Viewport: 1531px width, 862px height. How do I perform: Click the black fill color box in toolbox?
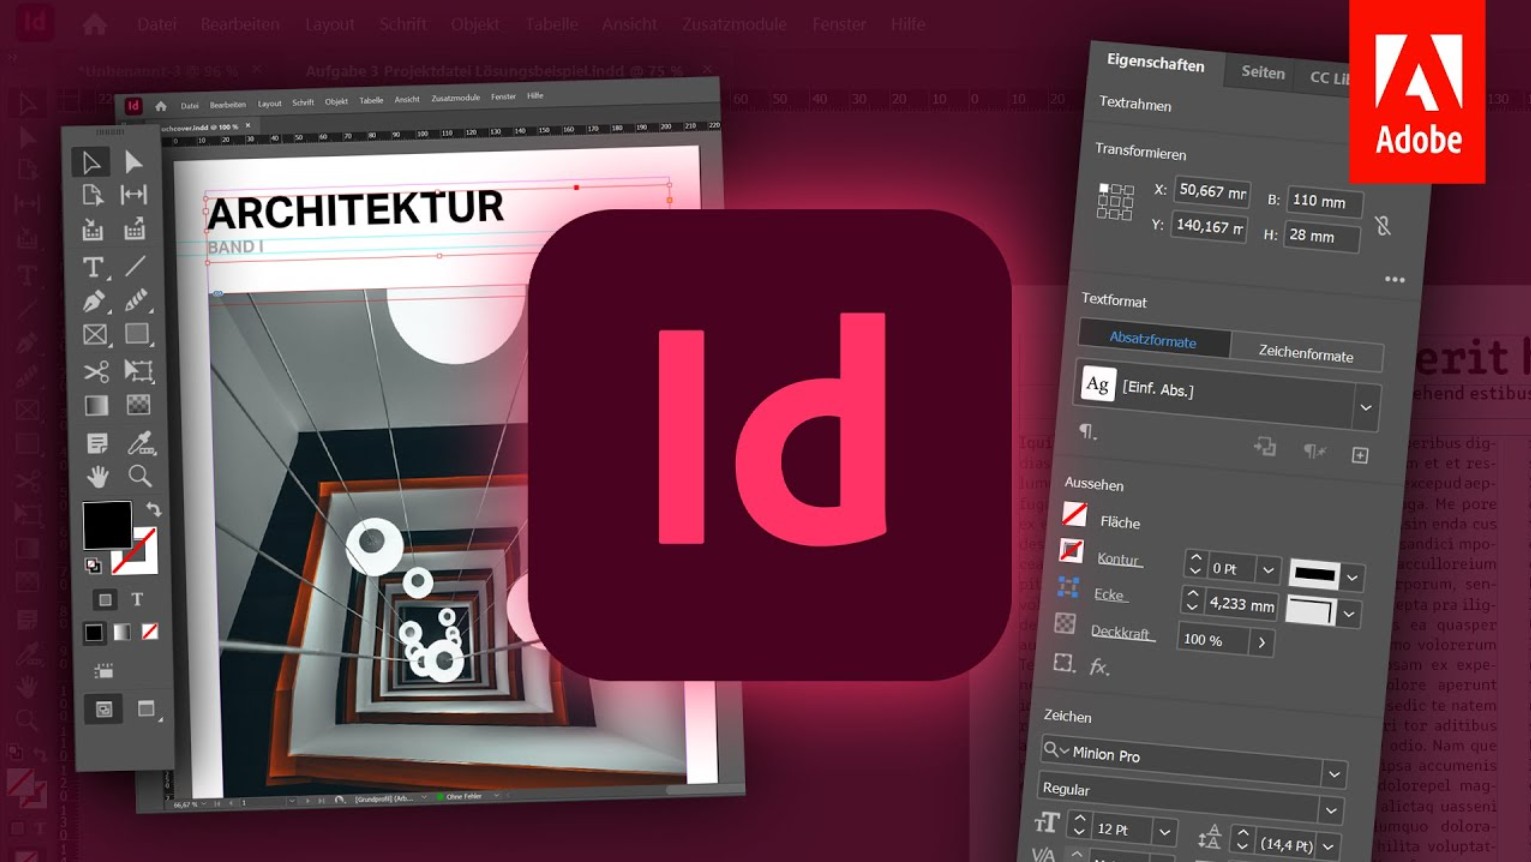point(106,525)
